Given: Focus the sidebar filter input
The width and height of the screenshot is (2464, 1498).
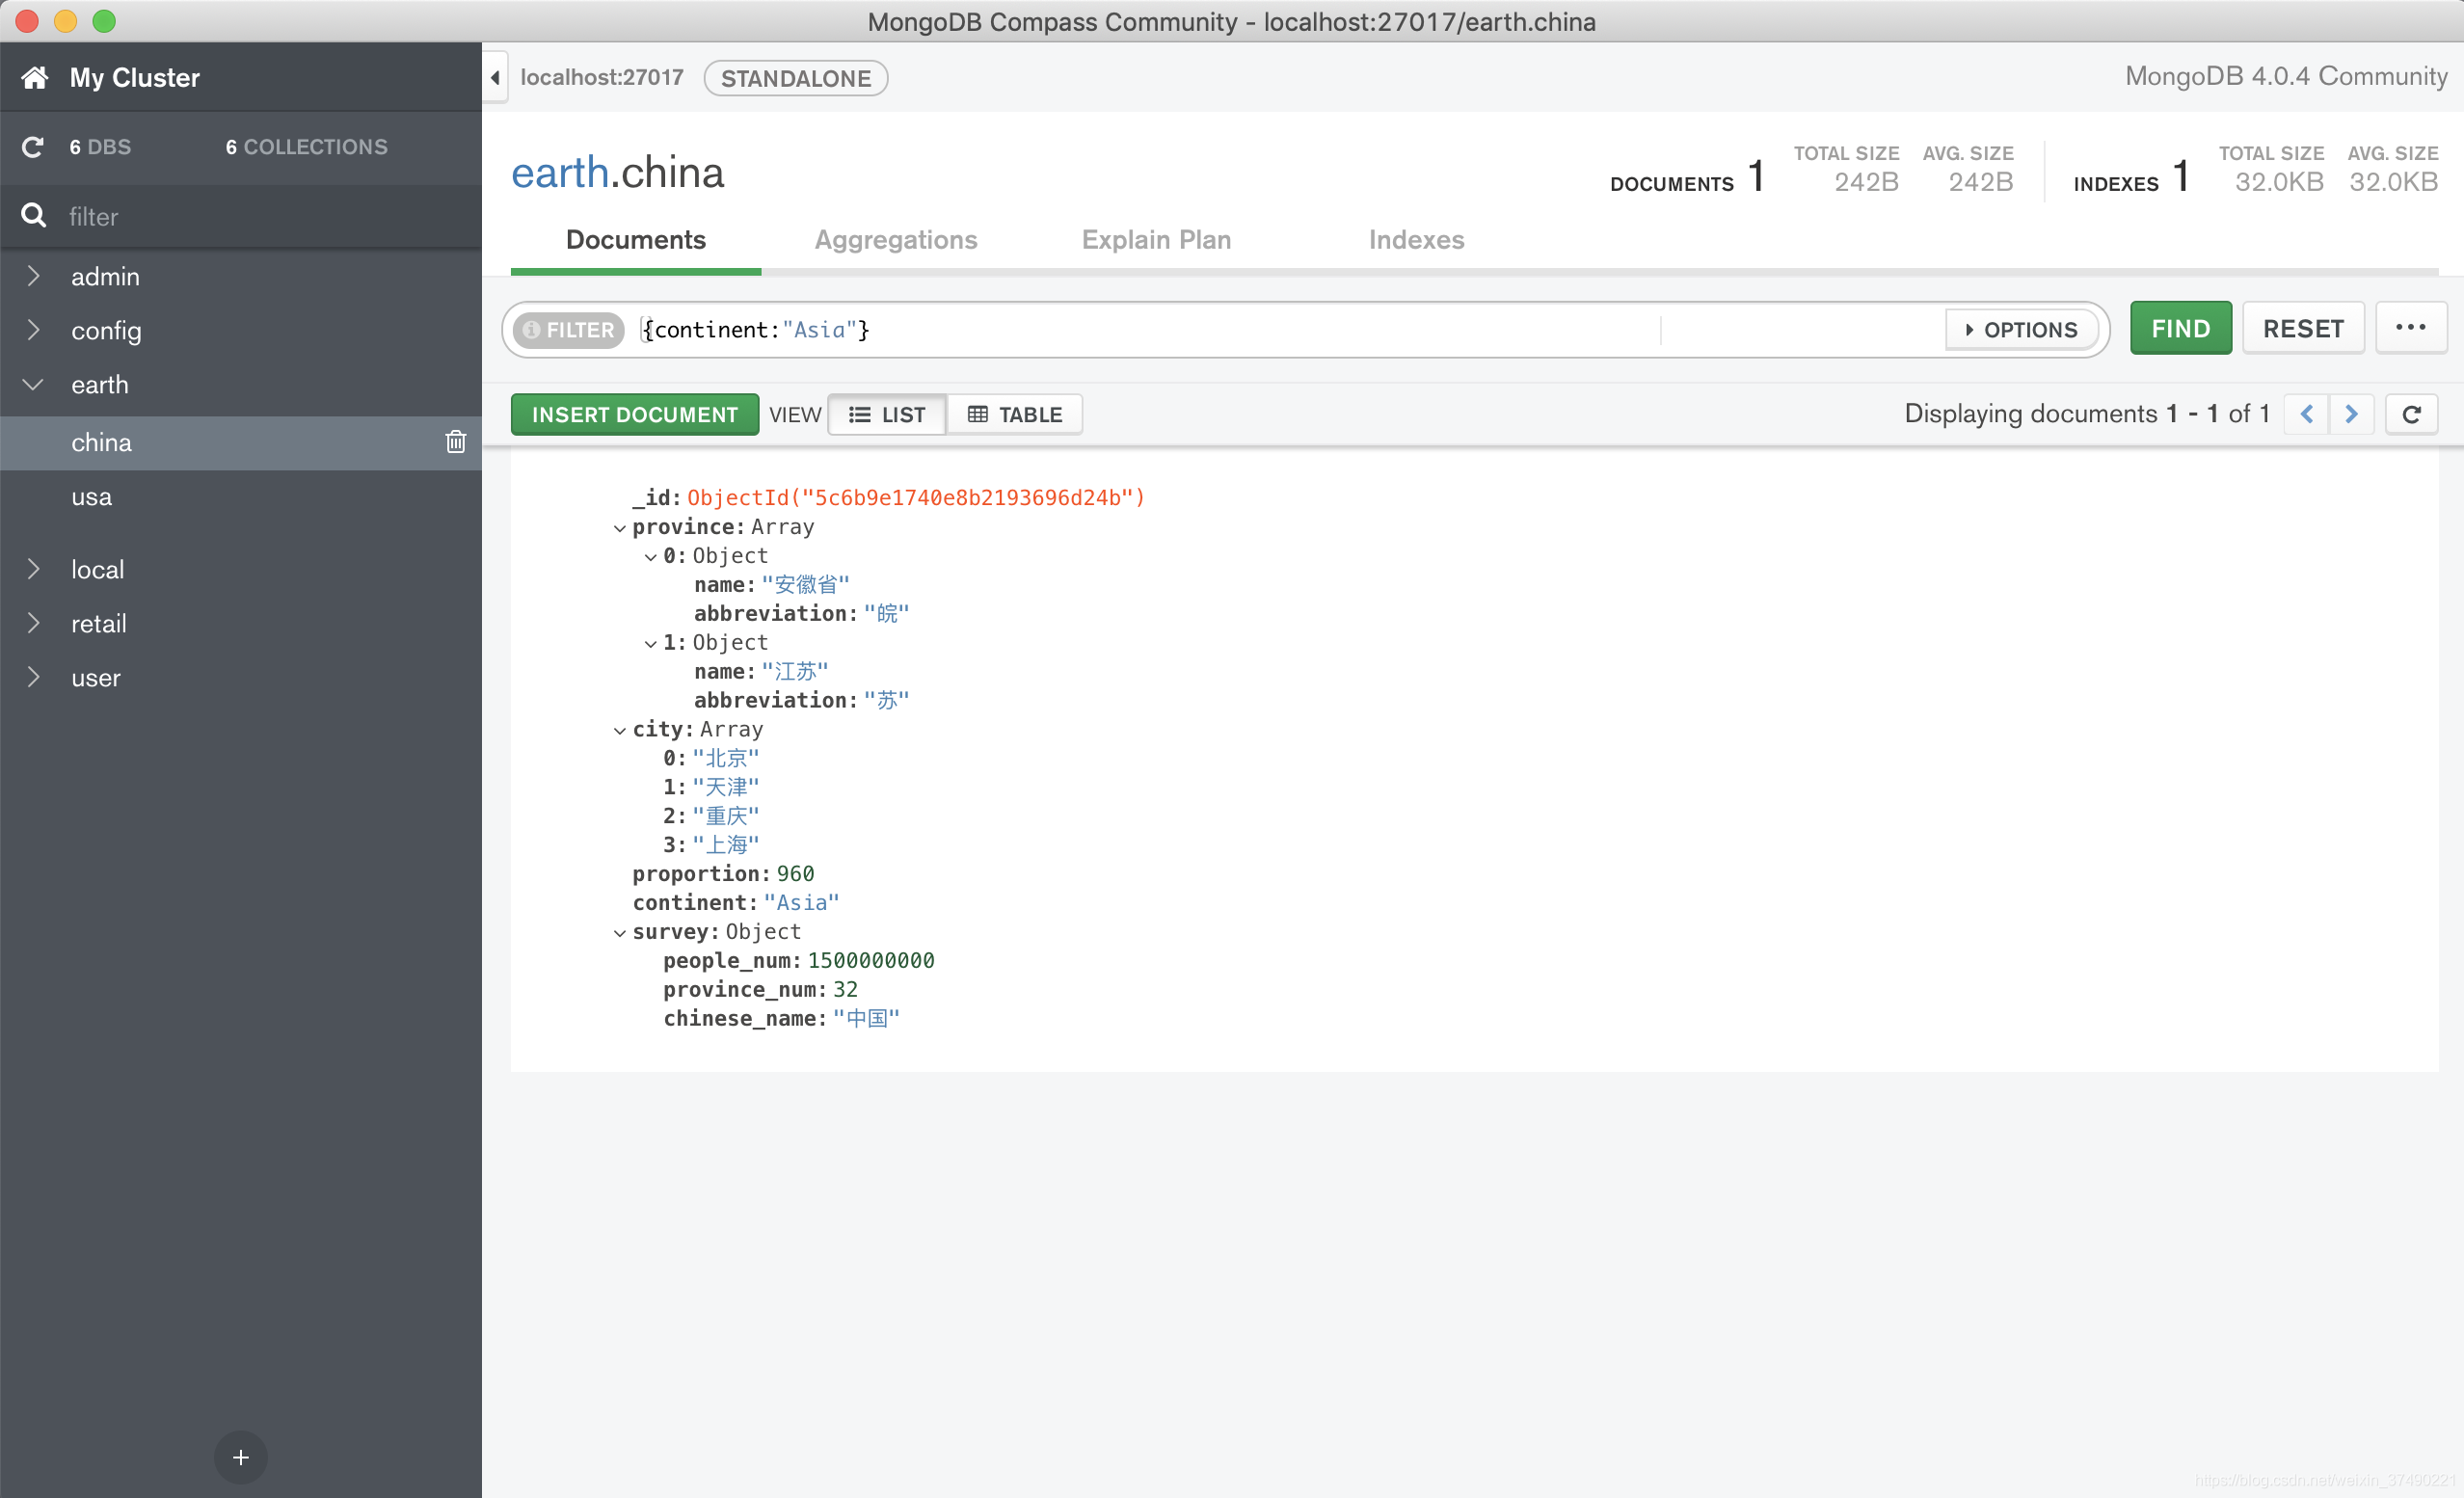Looking at the screenshot, I should [270, 216].
